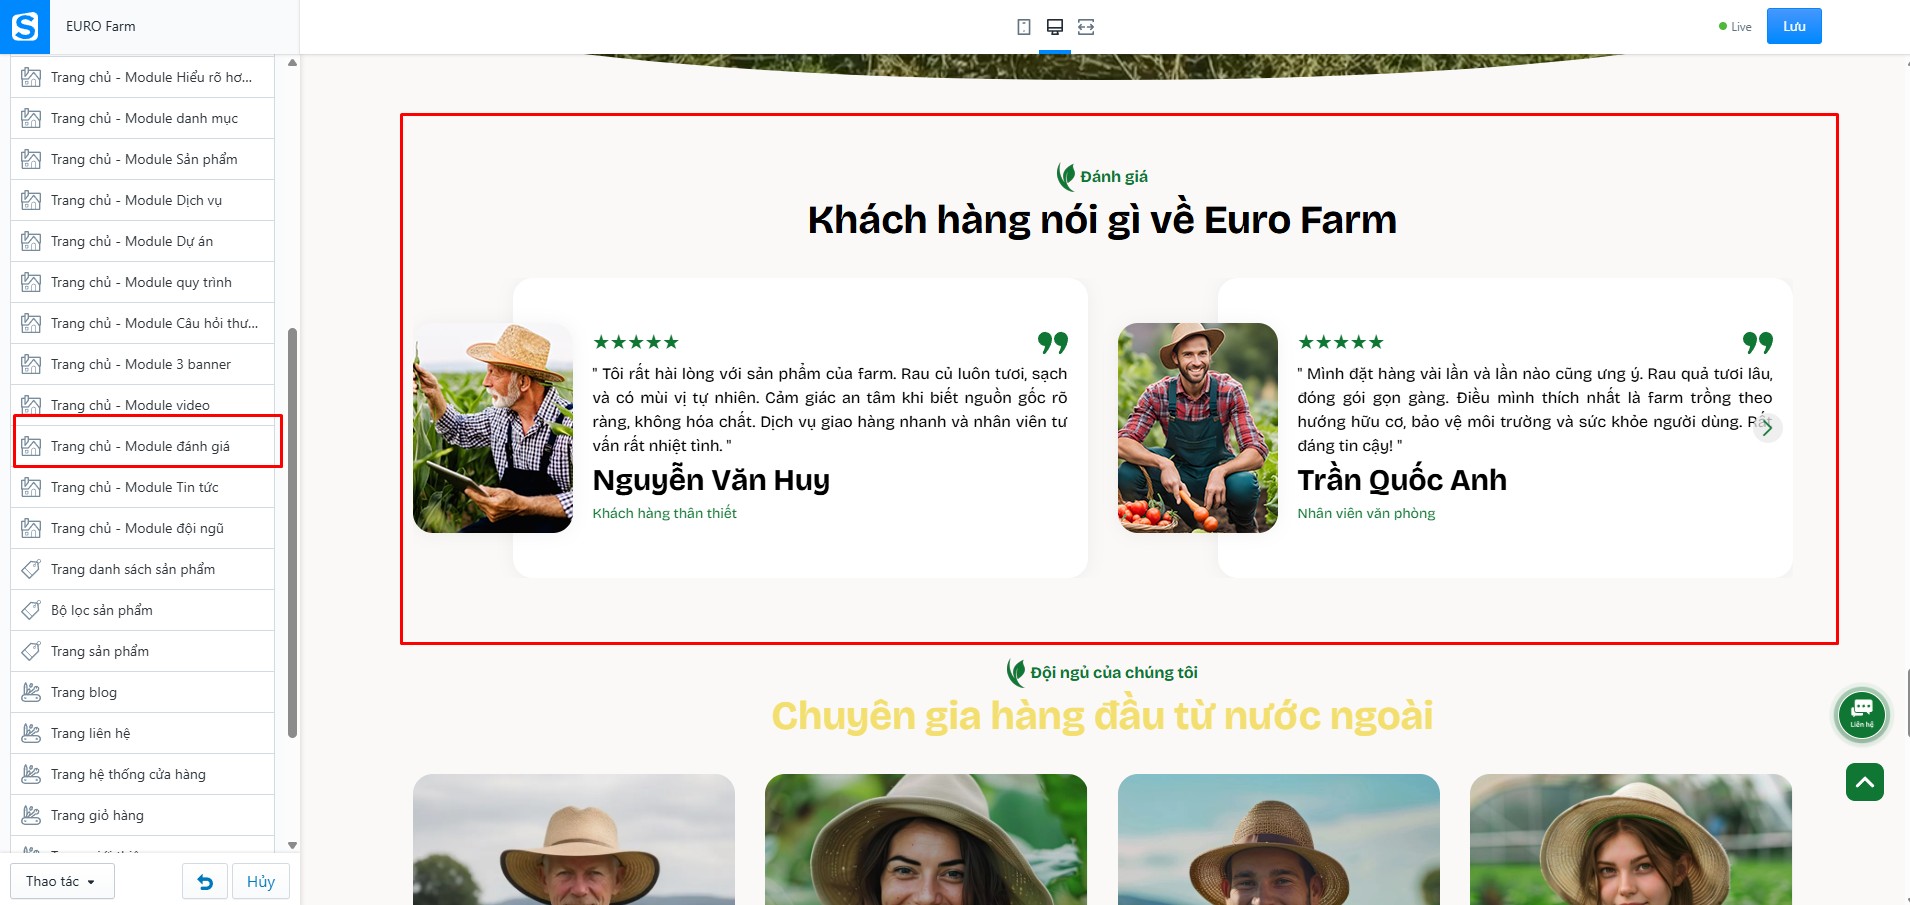Image resolution: width=1910 pixels, height=905 pixels.
Task: Select Trang chủ - Module Dịch vụ
Action: [x=142, y=200]
